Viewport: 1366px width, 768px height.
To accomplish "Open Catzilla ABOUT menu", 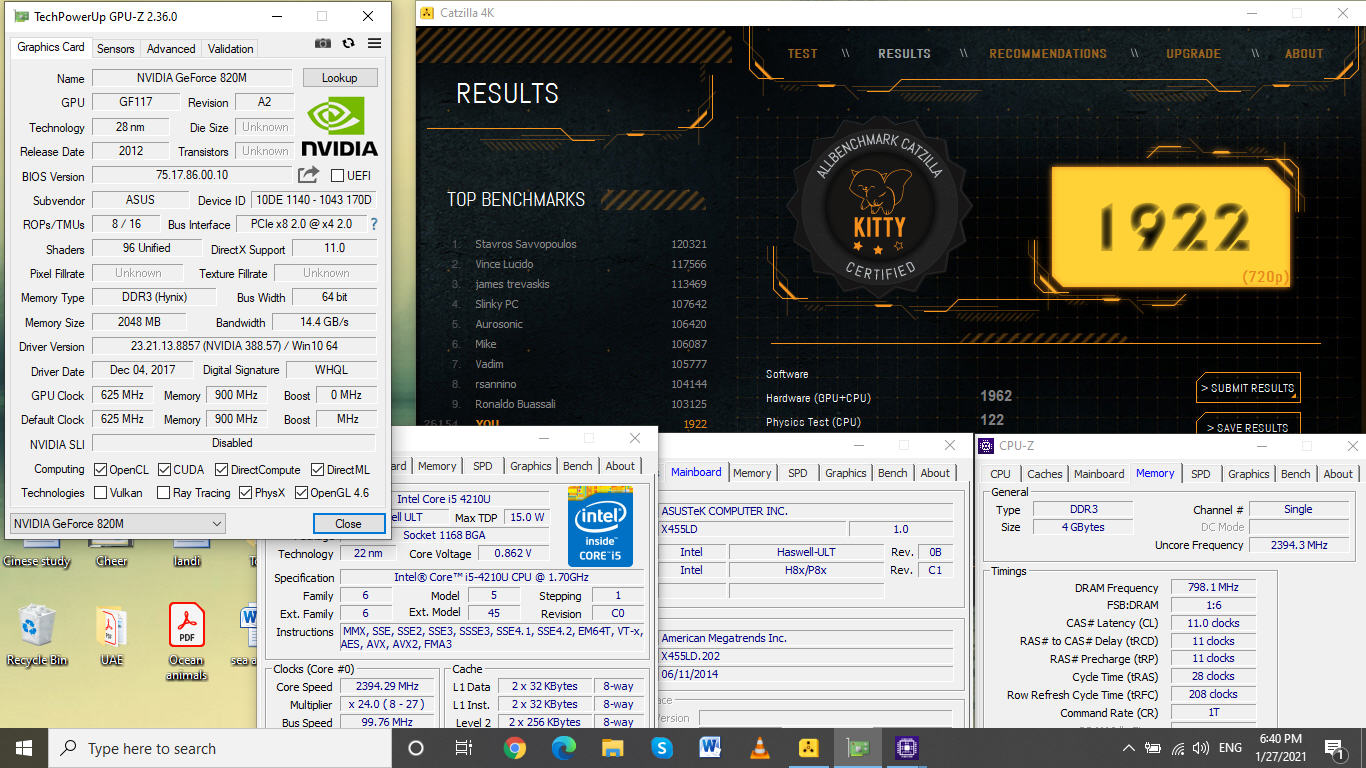I will click(1304, 54).
